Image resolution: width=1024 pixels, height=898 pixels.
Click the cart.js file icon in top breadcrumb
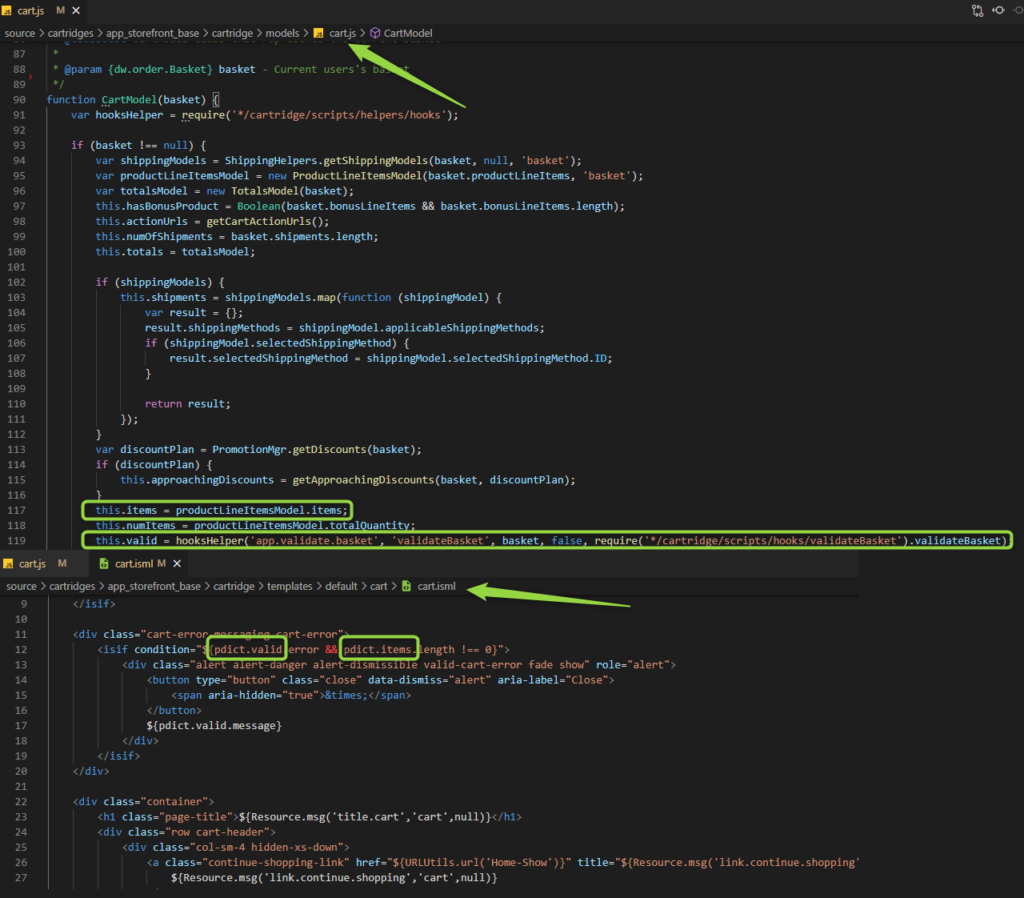pos(319,33)
